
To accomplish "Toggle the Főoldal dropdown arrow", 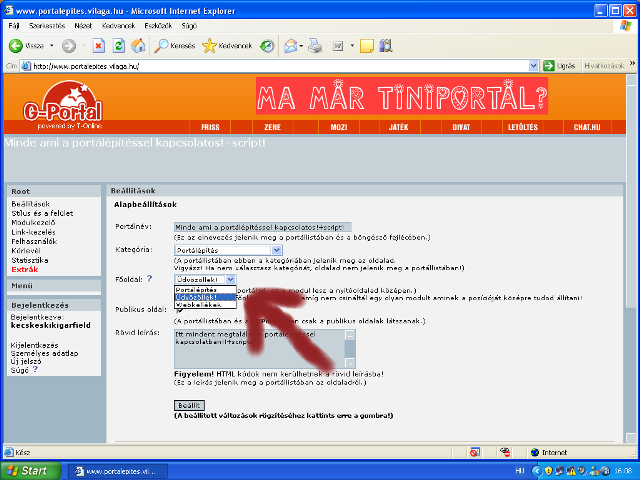I will [x=231, y=280].
